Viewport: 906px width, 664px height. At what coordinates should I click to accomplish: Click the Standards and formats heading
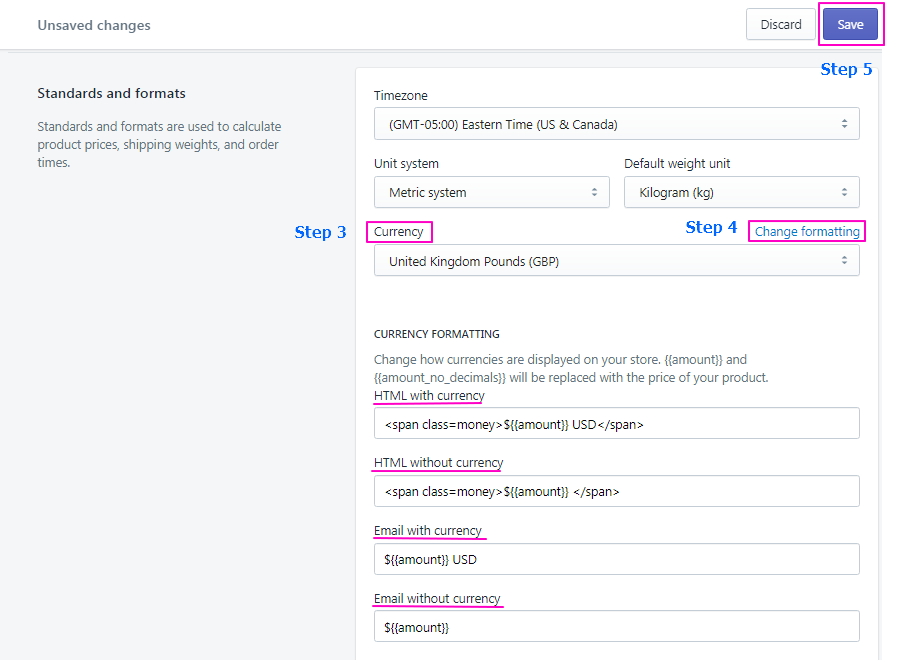click(x=111, y=94)
